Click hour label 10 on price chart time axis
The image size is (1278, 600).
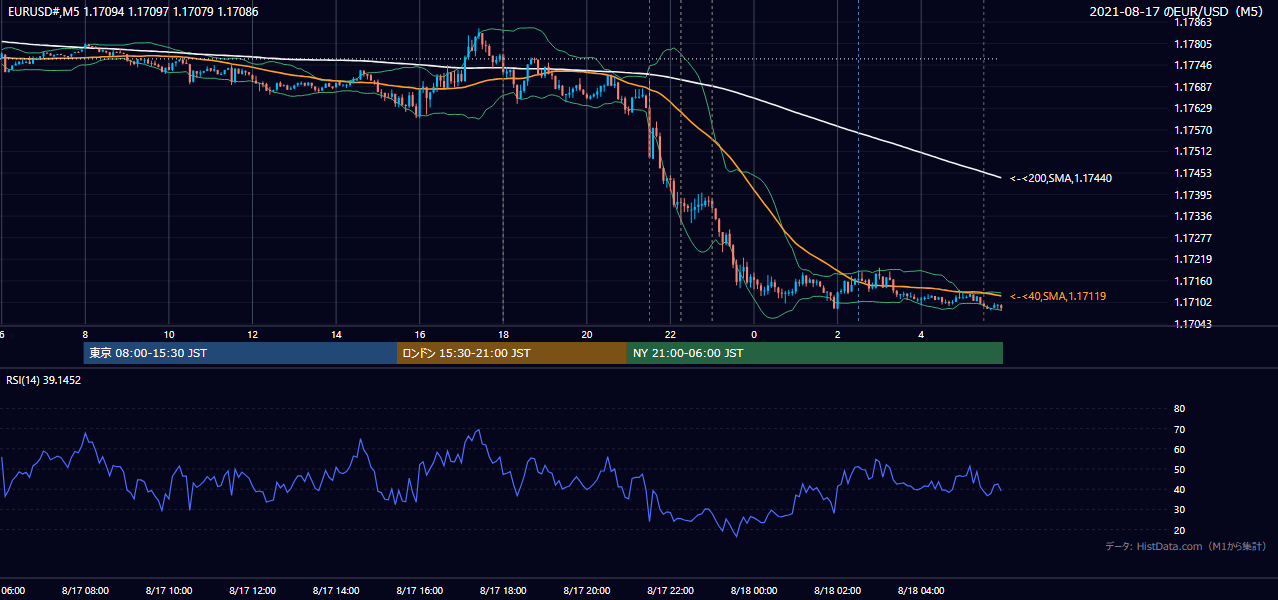(169, 334)
